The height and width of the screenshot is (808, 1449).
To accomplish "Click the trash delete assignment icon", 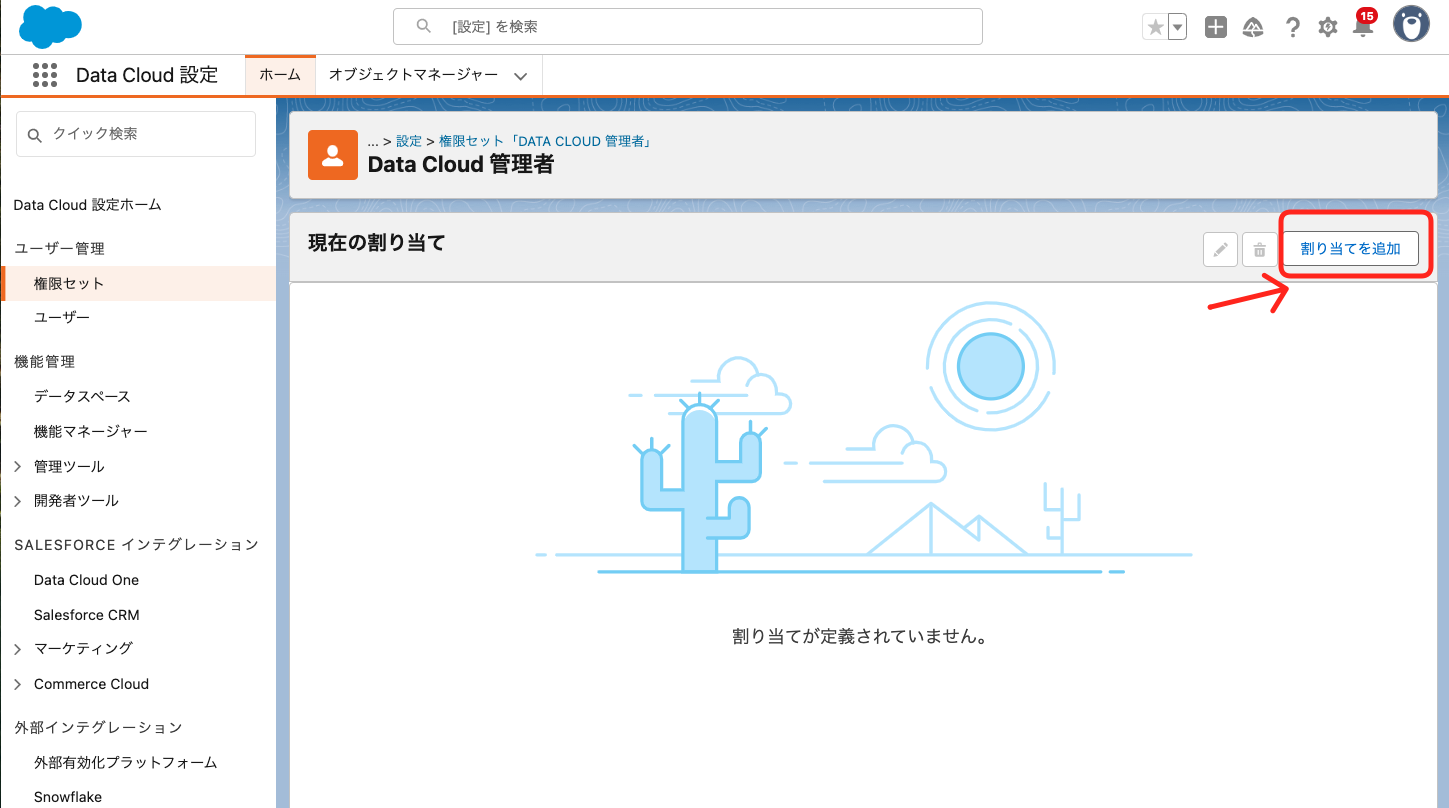I will click(1260, 250).
